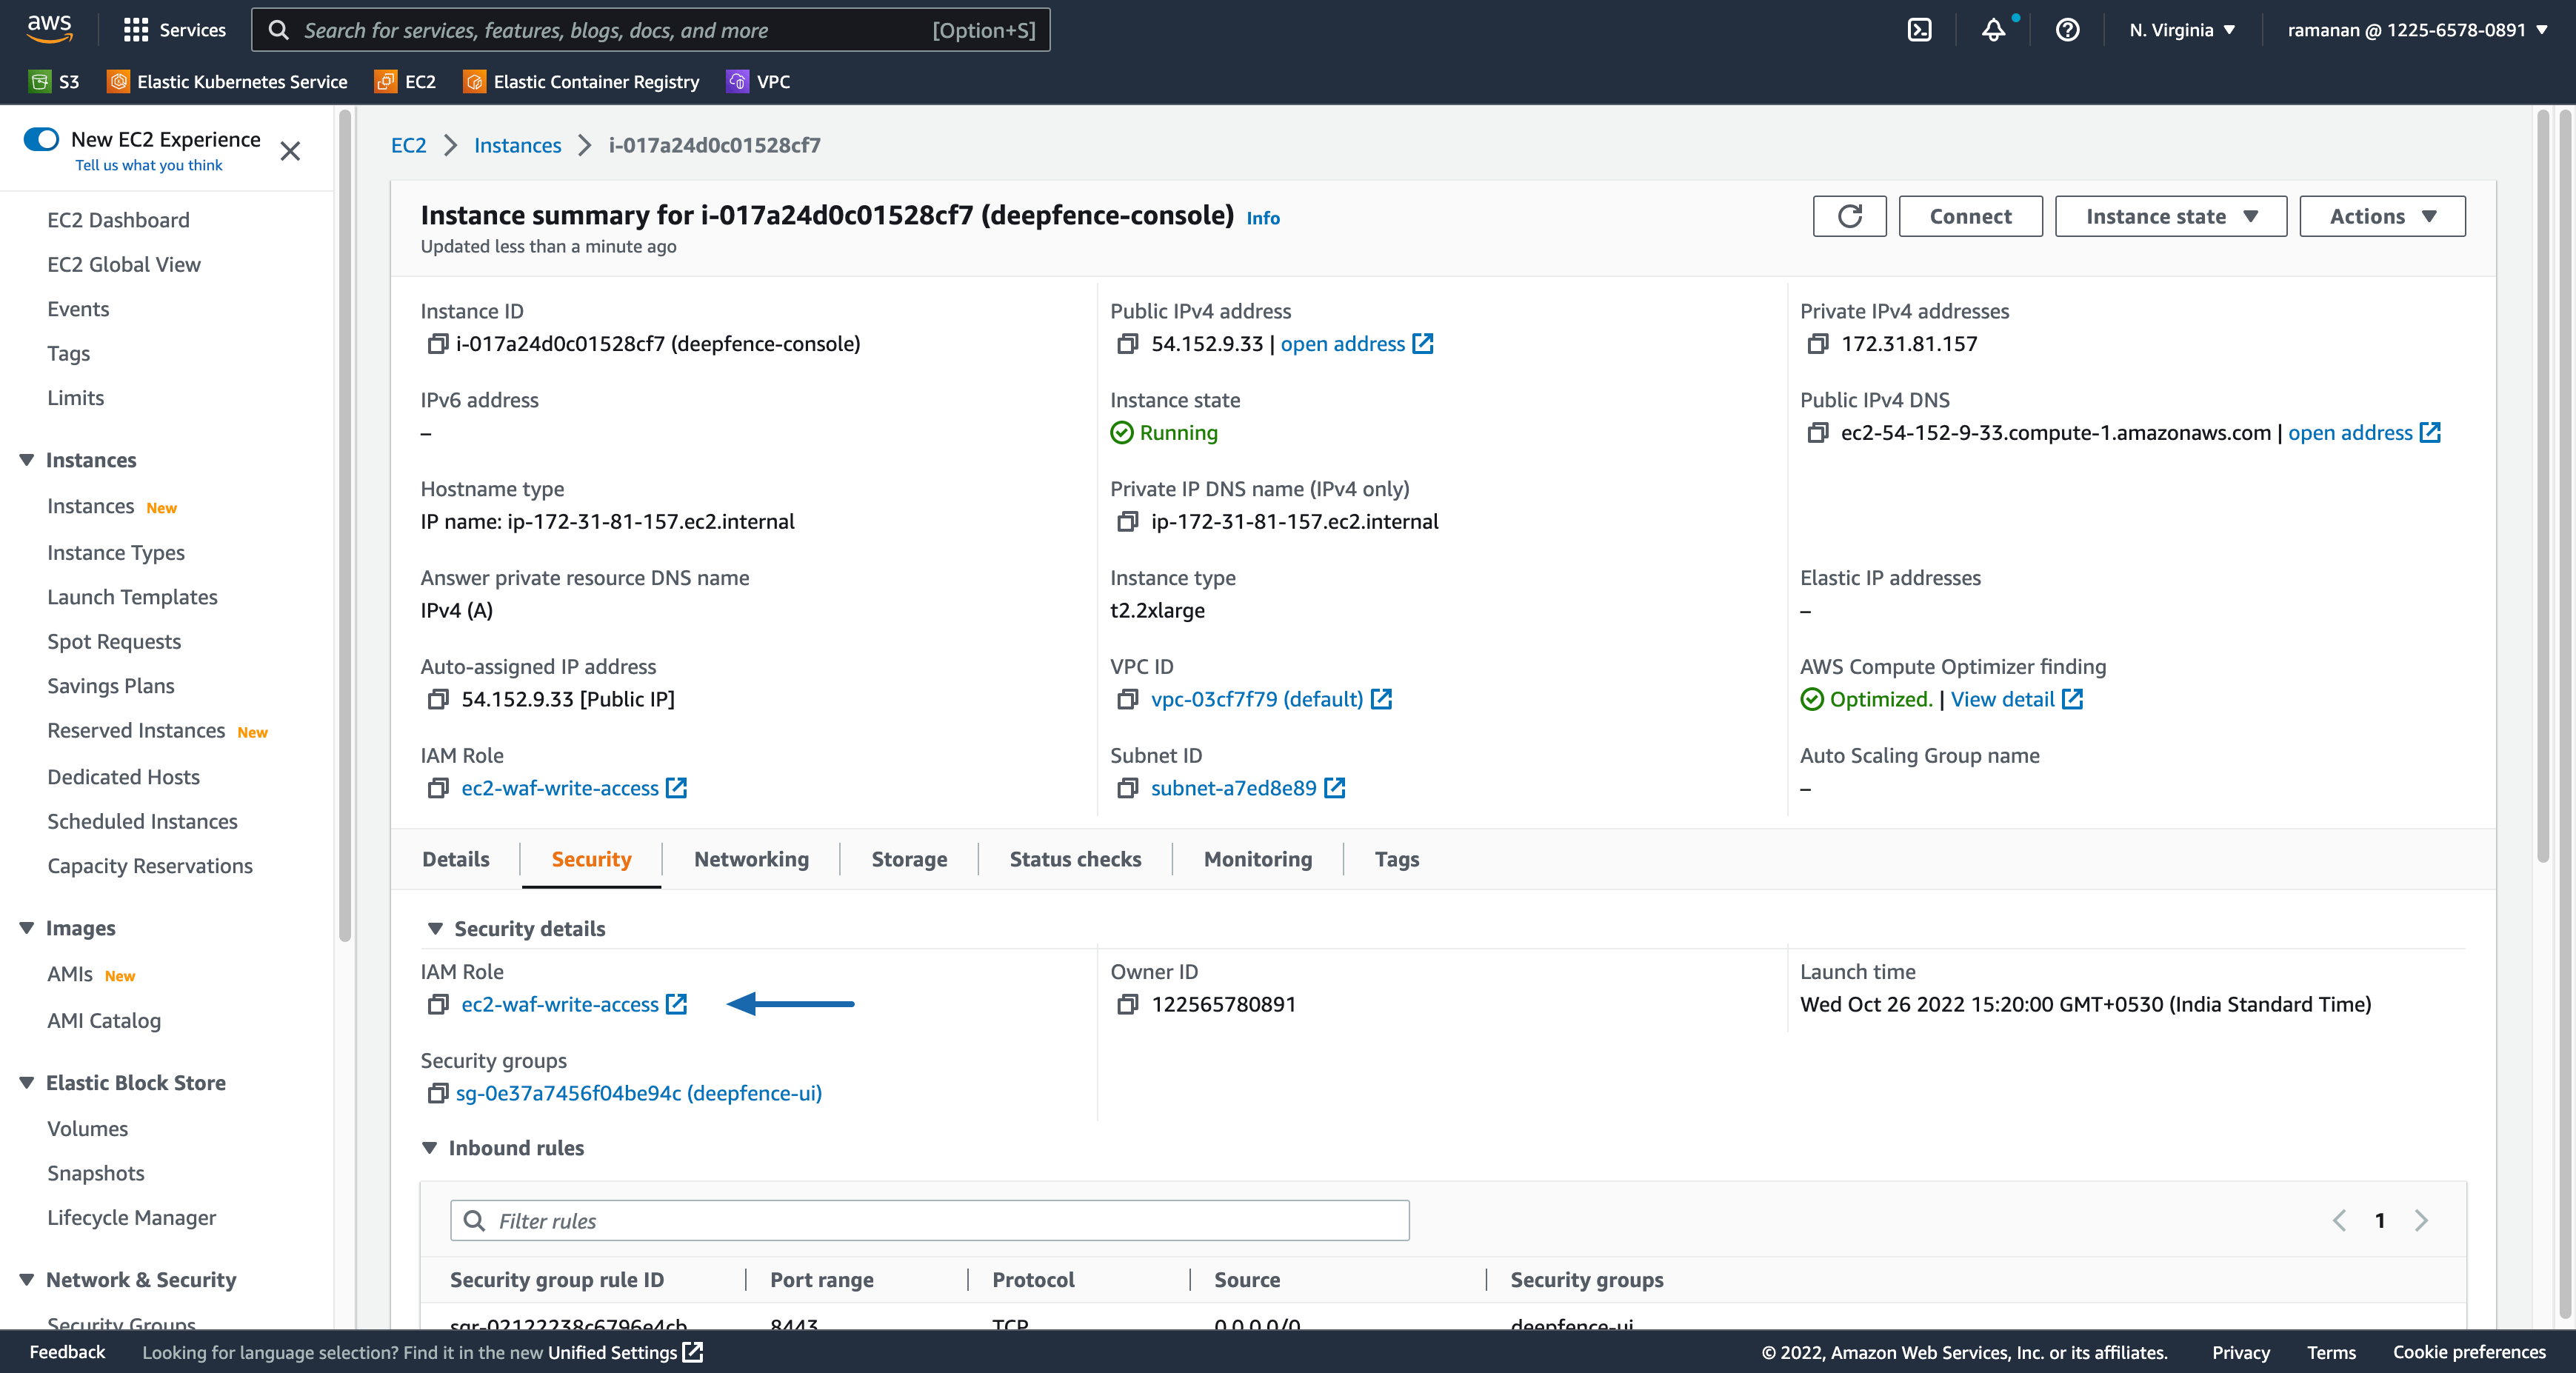Open Volumes in sidebar
Viewport: 2576px width, 1373px height.
pos(87,1128)
